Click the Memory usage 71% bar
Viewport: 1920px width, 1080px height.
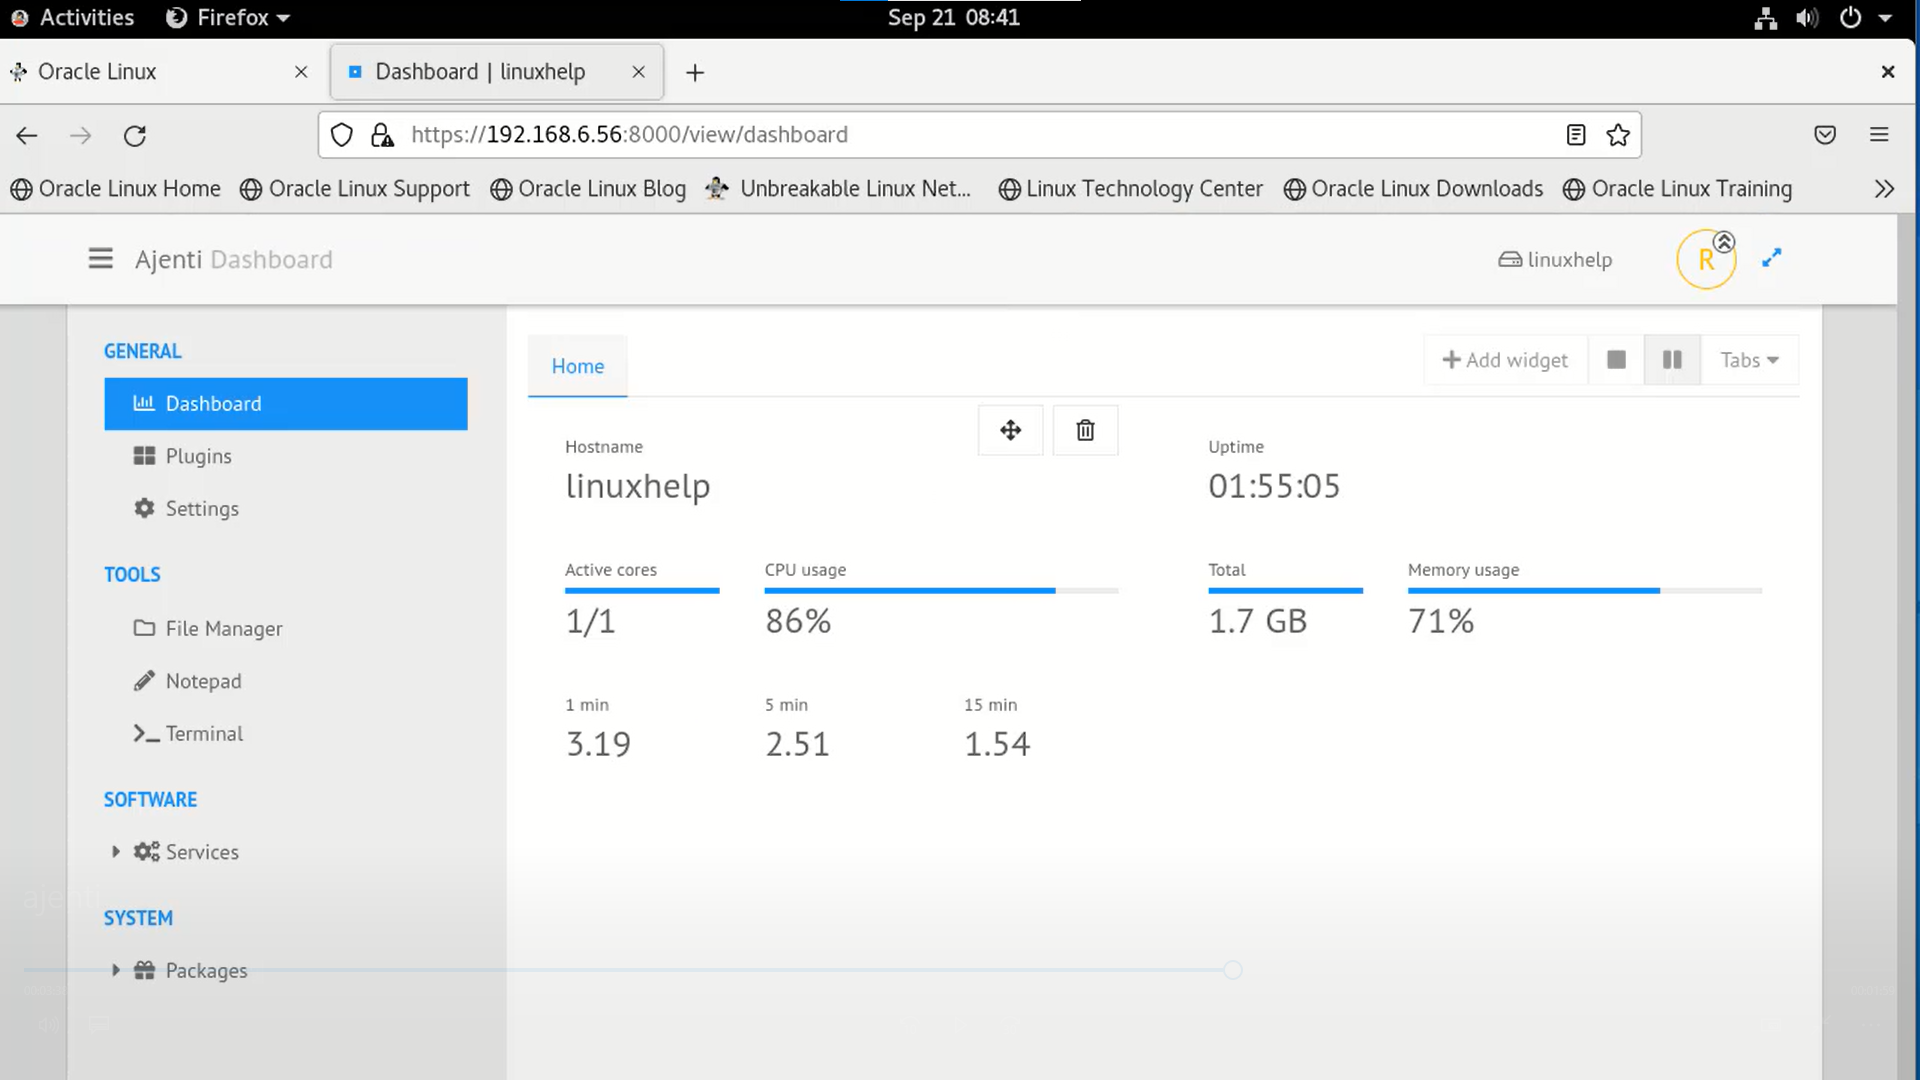tap(1584, 591)
